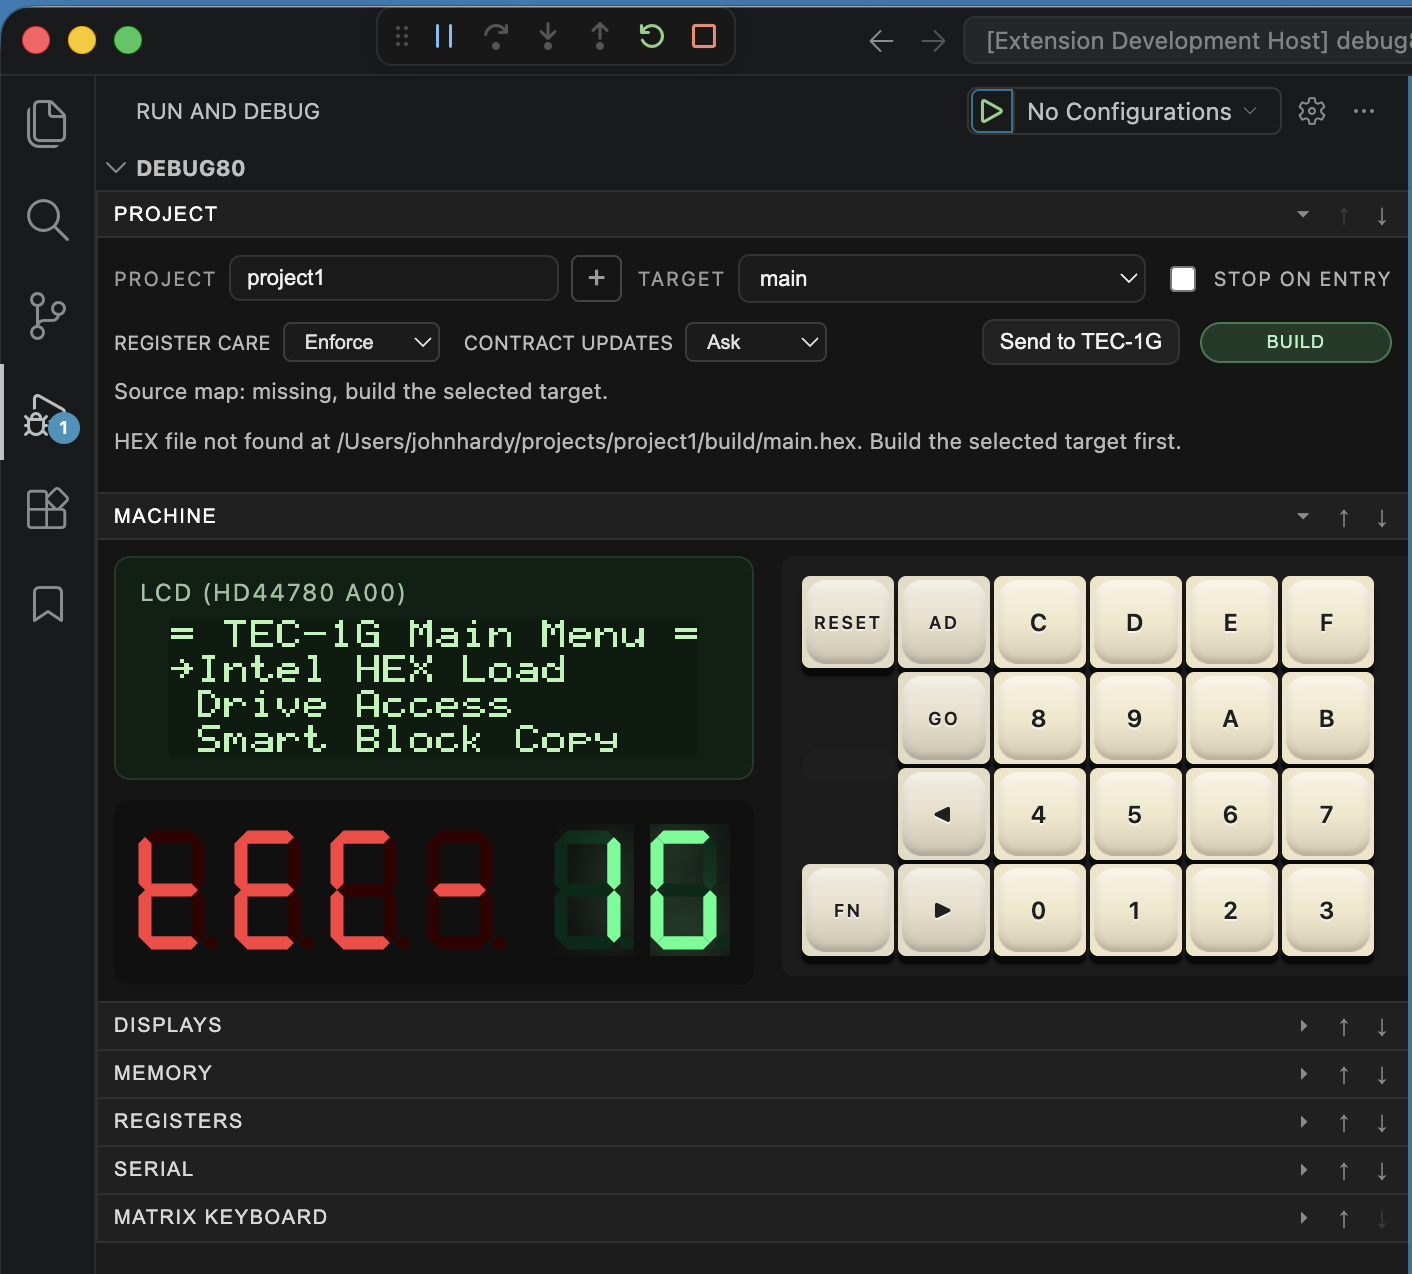Open the Run and Debug more actions menu
This screenshot has width=1412, height=1274.
[x=1364, y=111]
